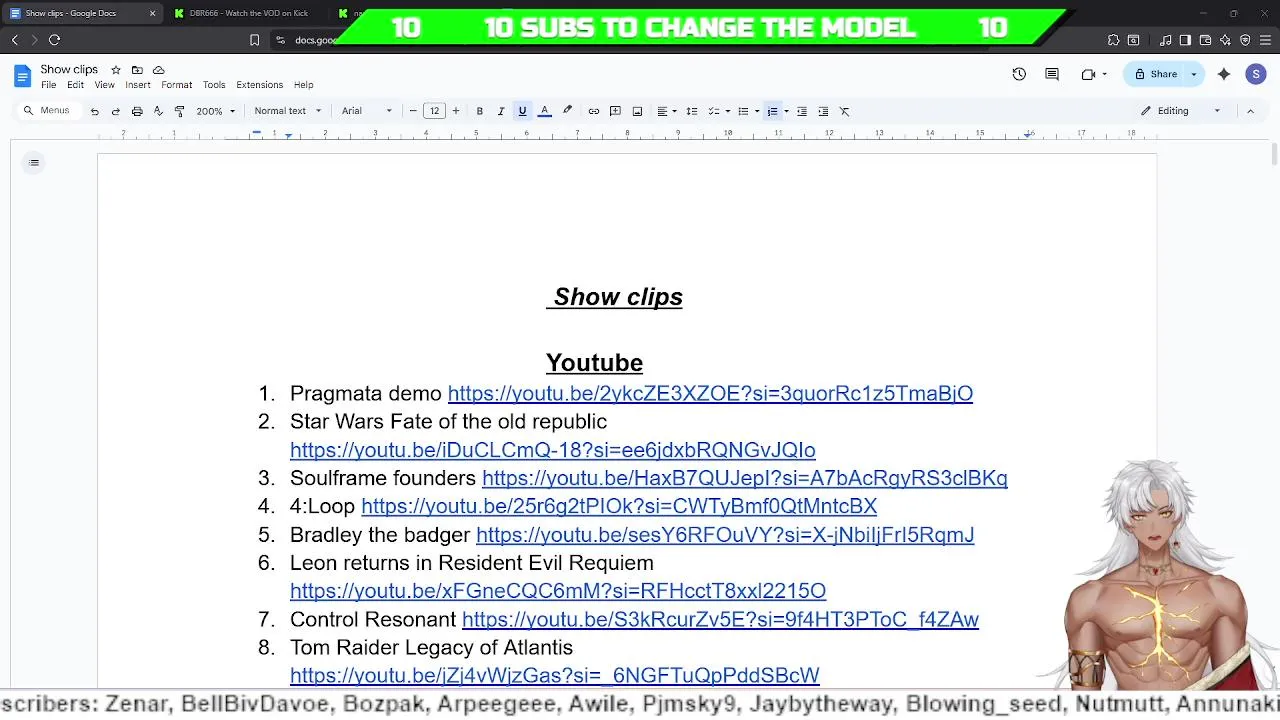Click the Redo arrow in the toolbar
1280x720 pixels.
(116, 111)
